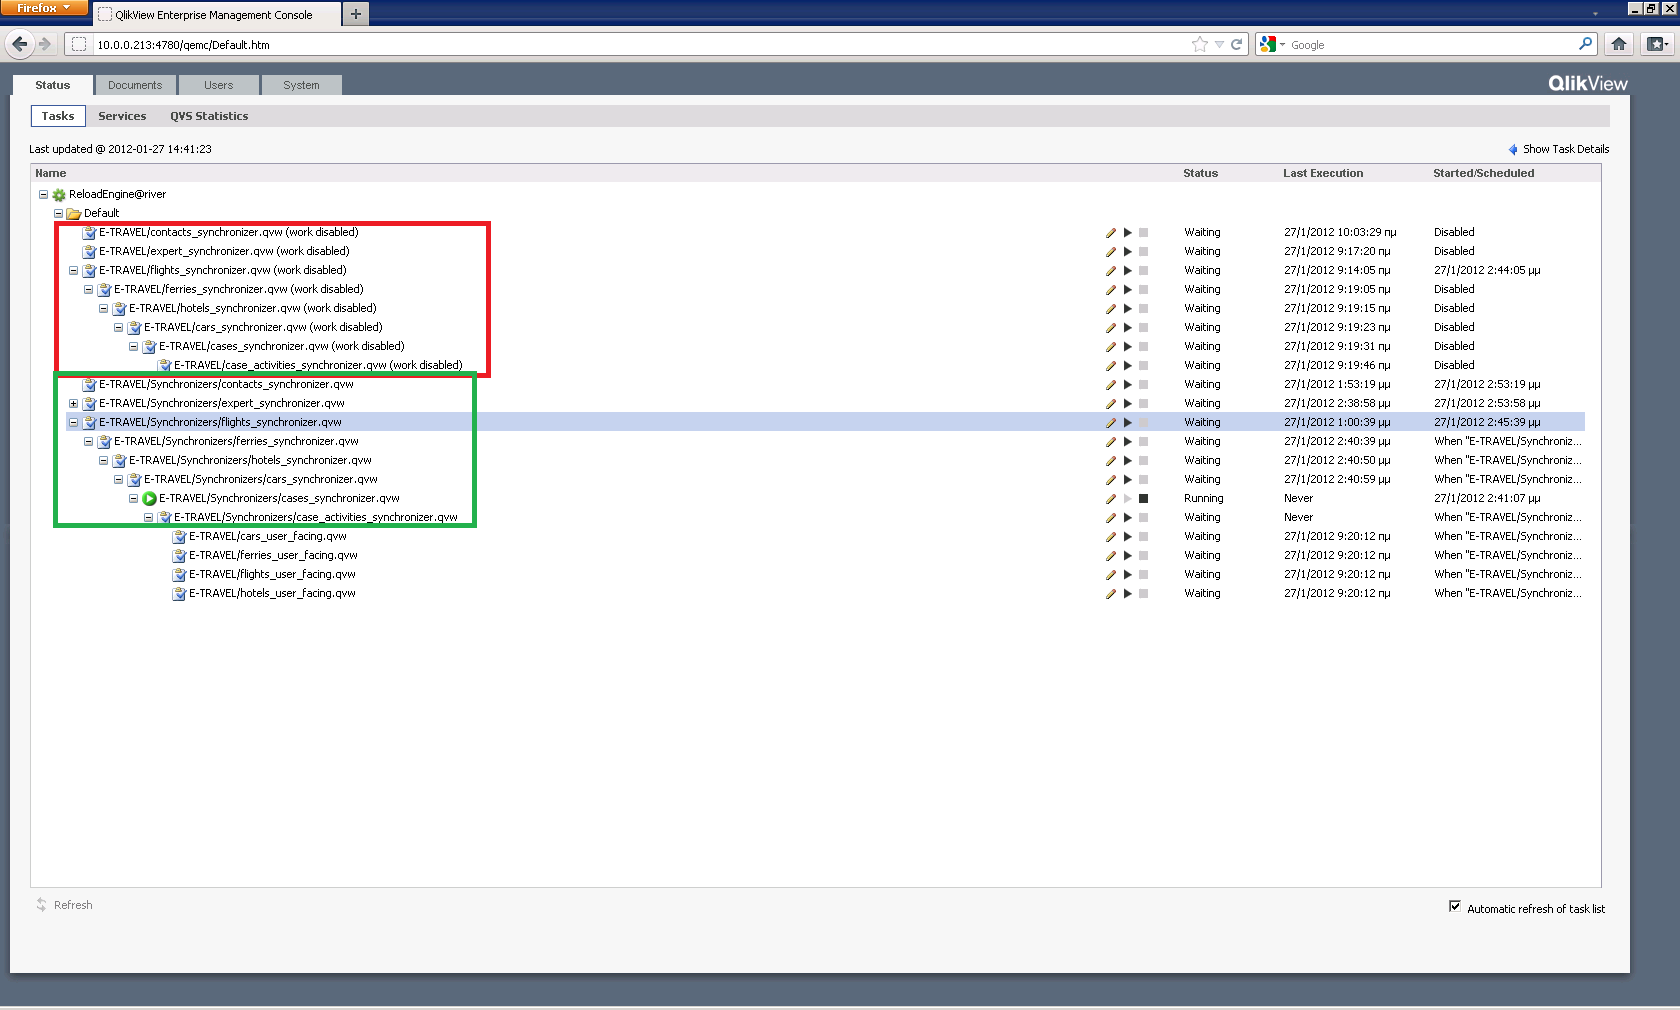
Task: Click the browser address bar
Action: click(640, 45)
